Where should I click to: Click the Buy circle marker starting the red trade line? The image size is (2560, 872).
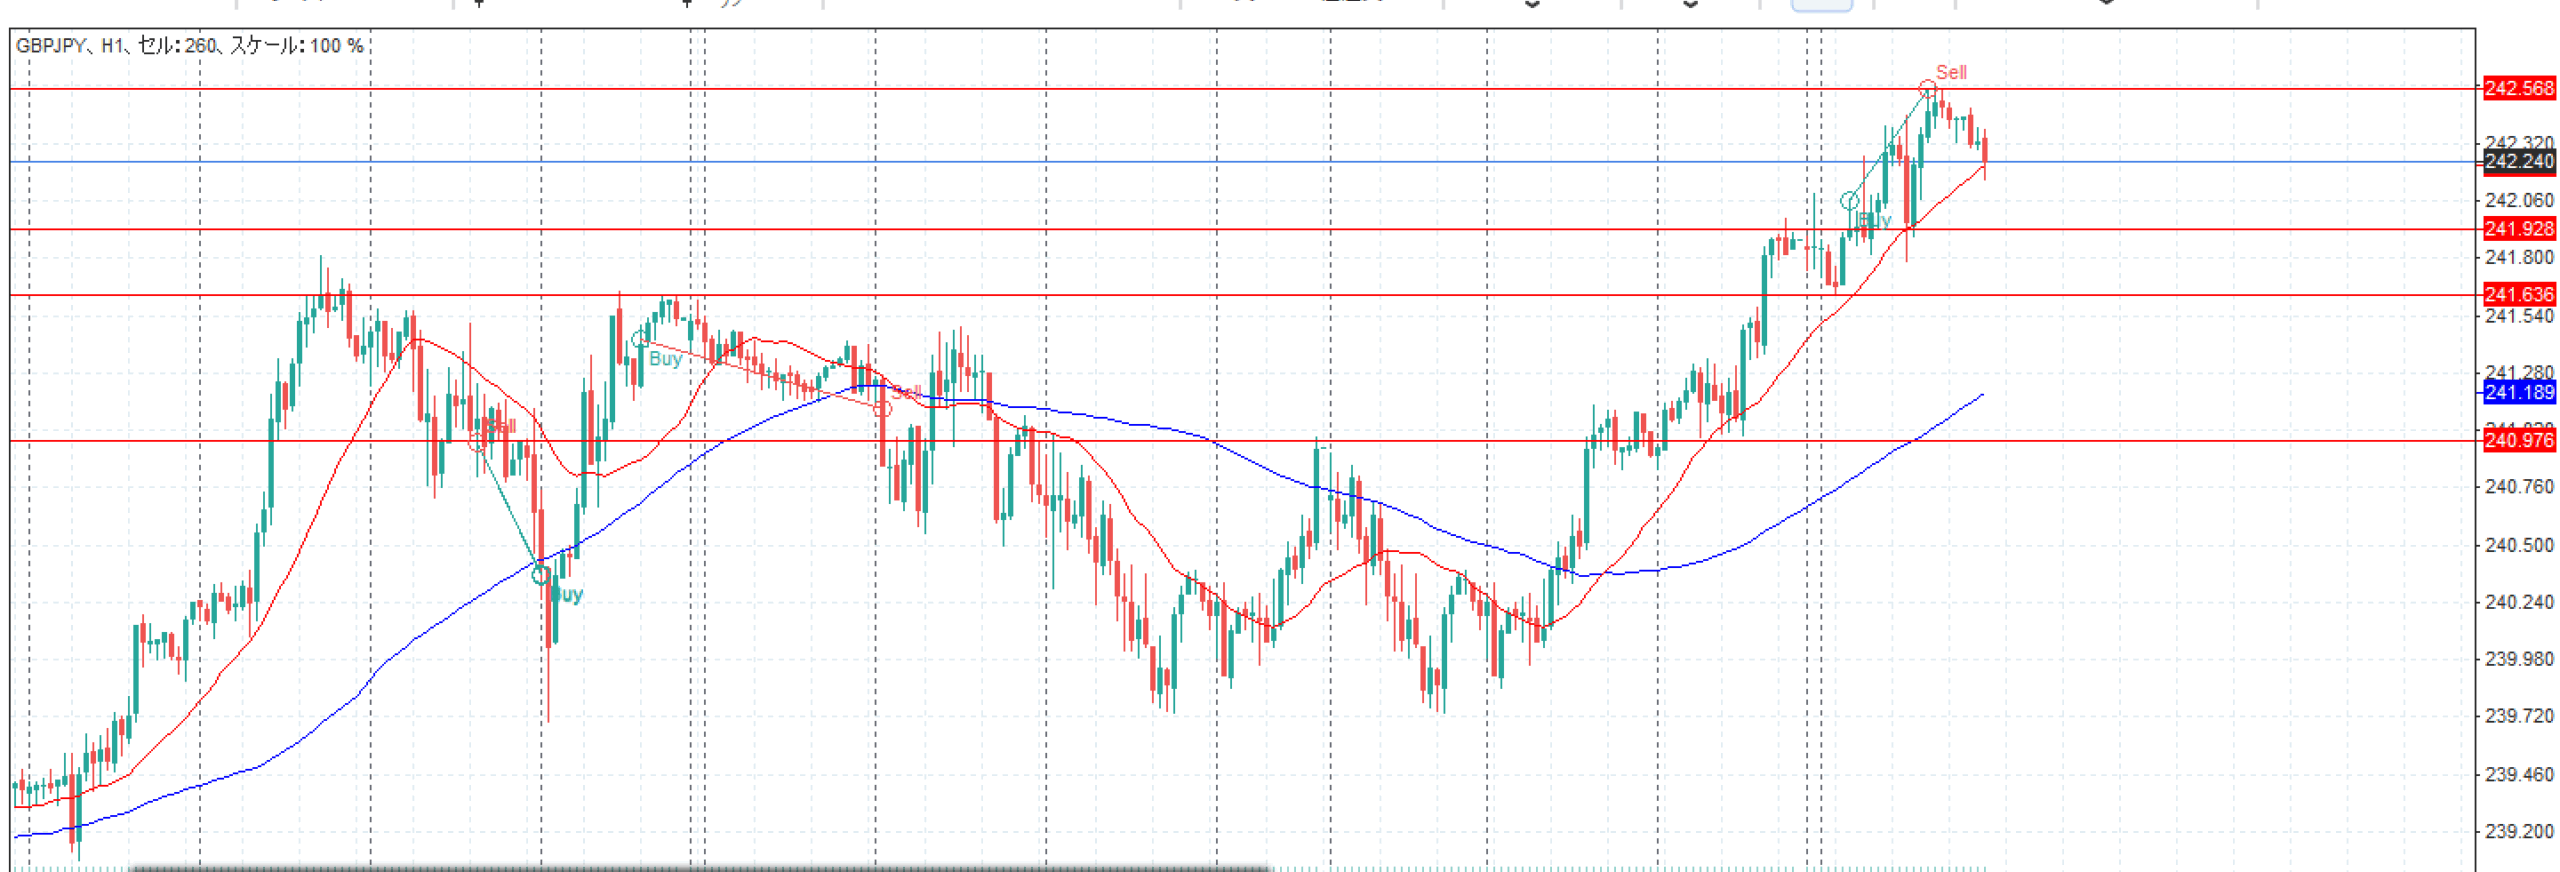pyautogui.click(x=640, y=341)
